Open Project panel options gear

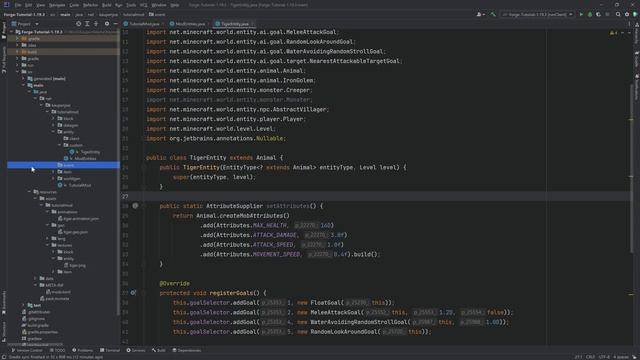(x=107, y=24)
